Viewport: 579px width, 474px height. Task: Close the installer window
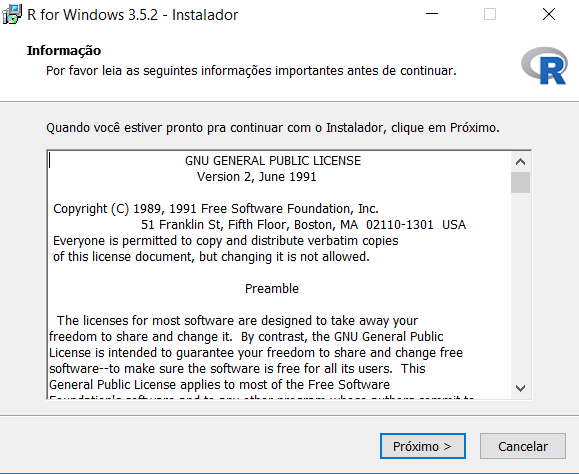pyautogui.click(x=549, y=14)
